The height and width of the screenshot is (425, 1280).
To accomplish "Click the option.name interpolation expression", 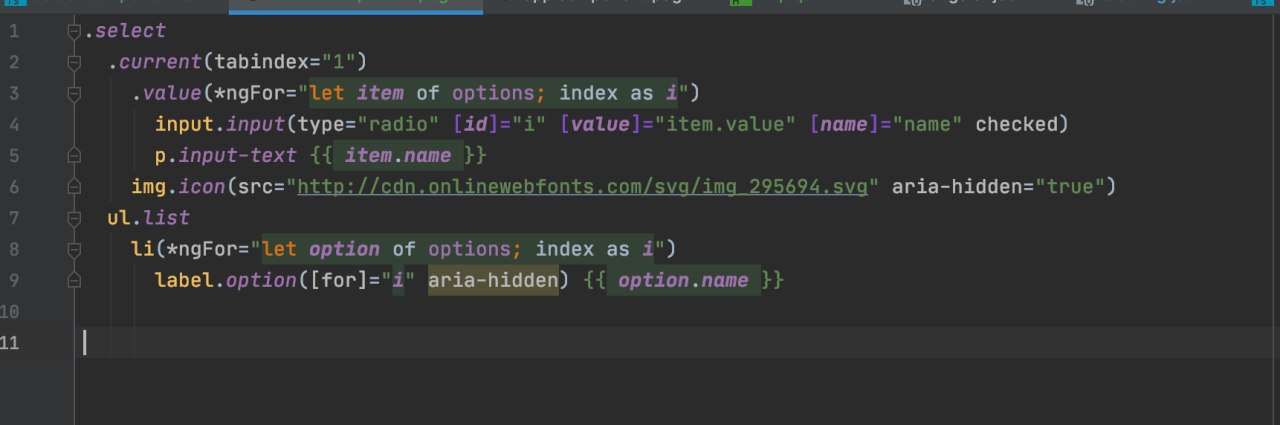I will tap(683, 280).
